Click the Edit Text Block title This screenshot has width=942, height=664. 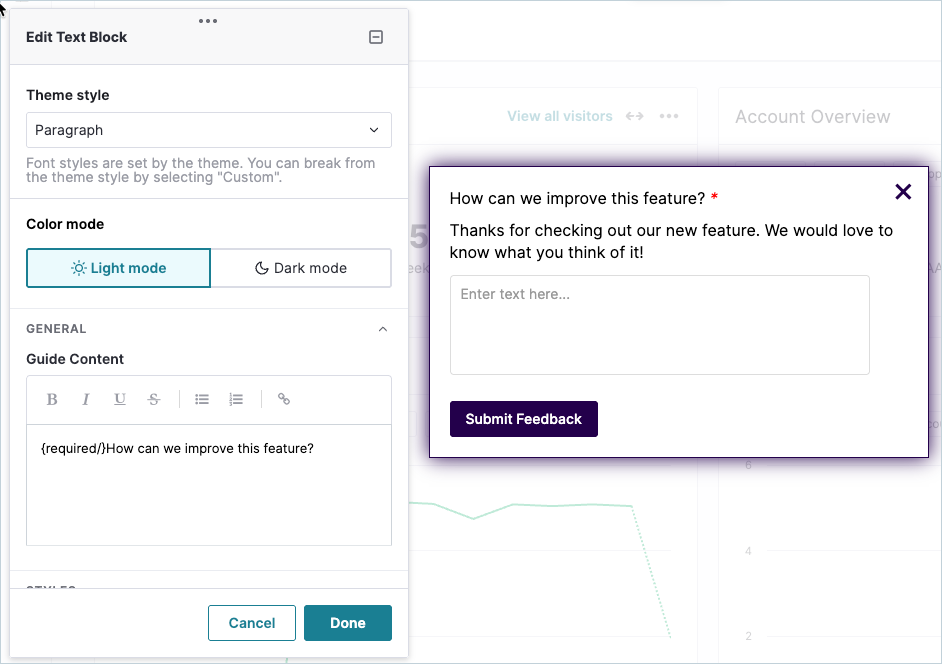tap(76, 37)
